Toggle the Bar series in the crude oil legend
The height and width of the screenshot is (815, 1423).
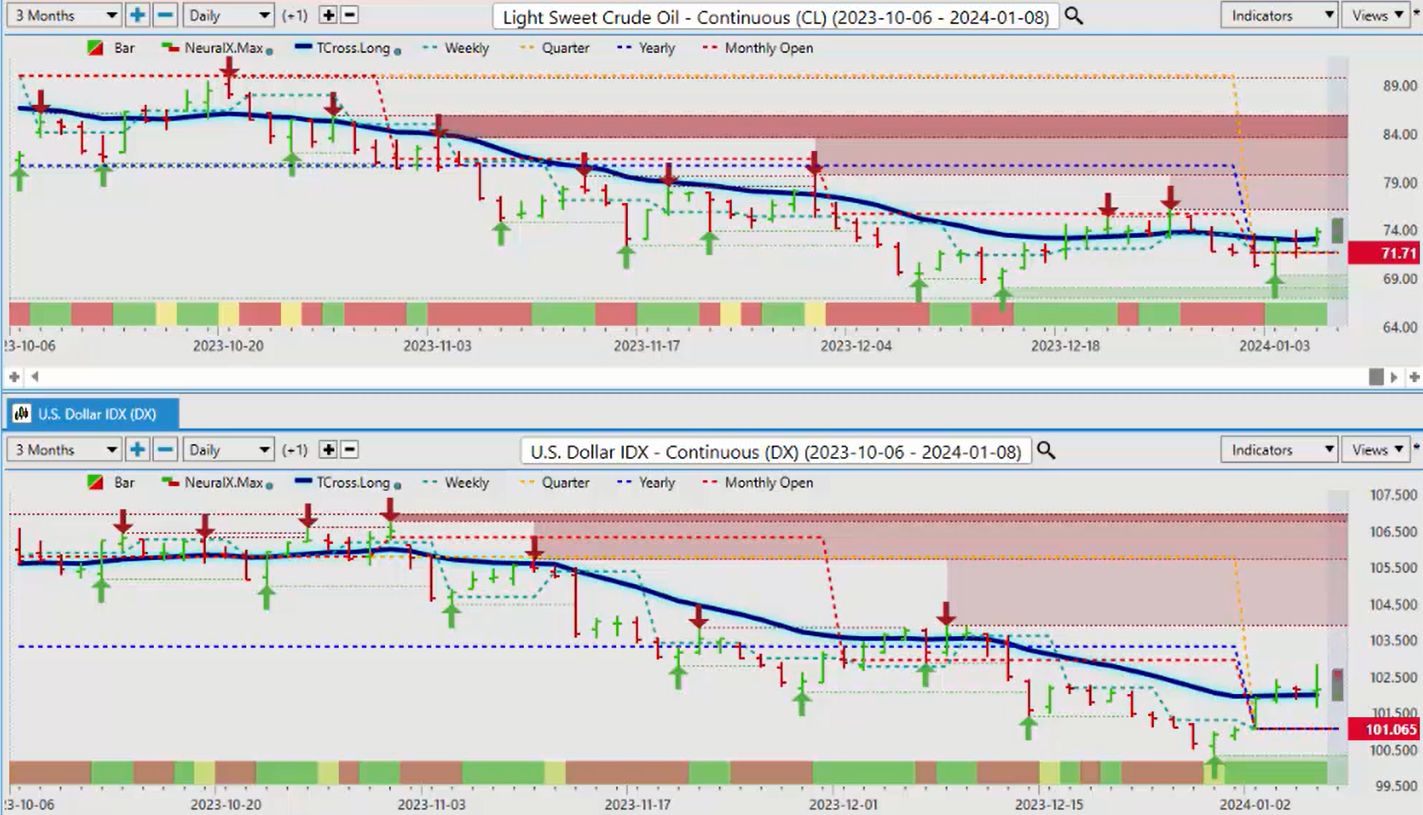tap(112, 48)
